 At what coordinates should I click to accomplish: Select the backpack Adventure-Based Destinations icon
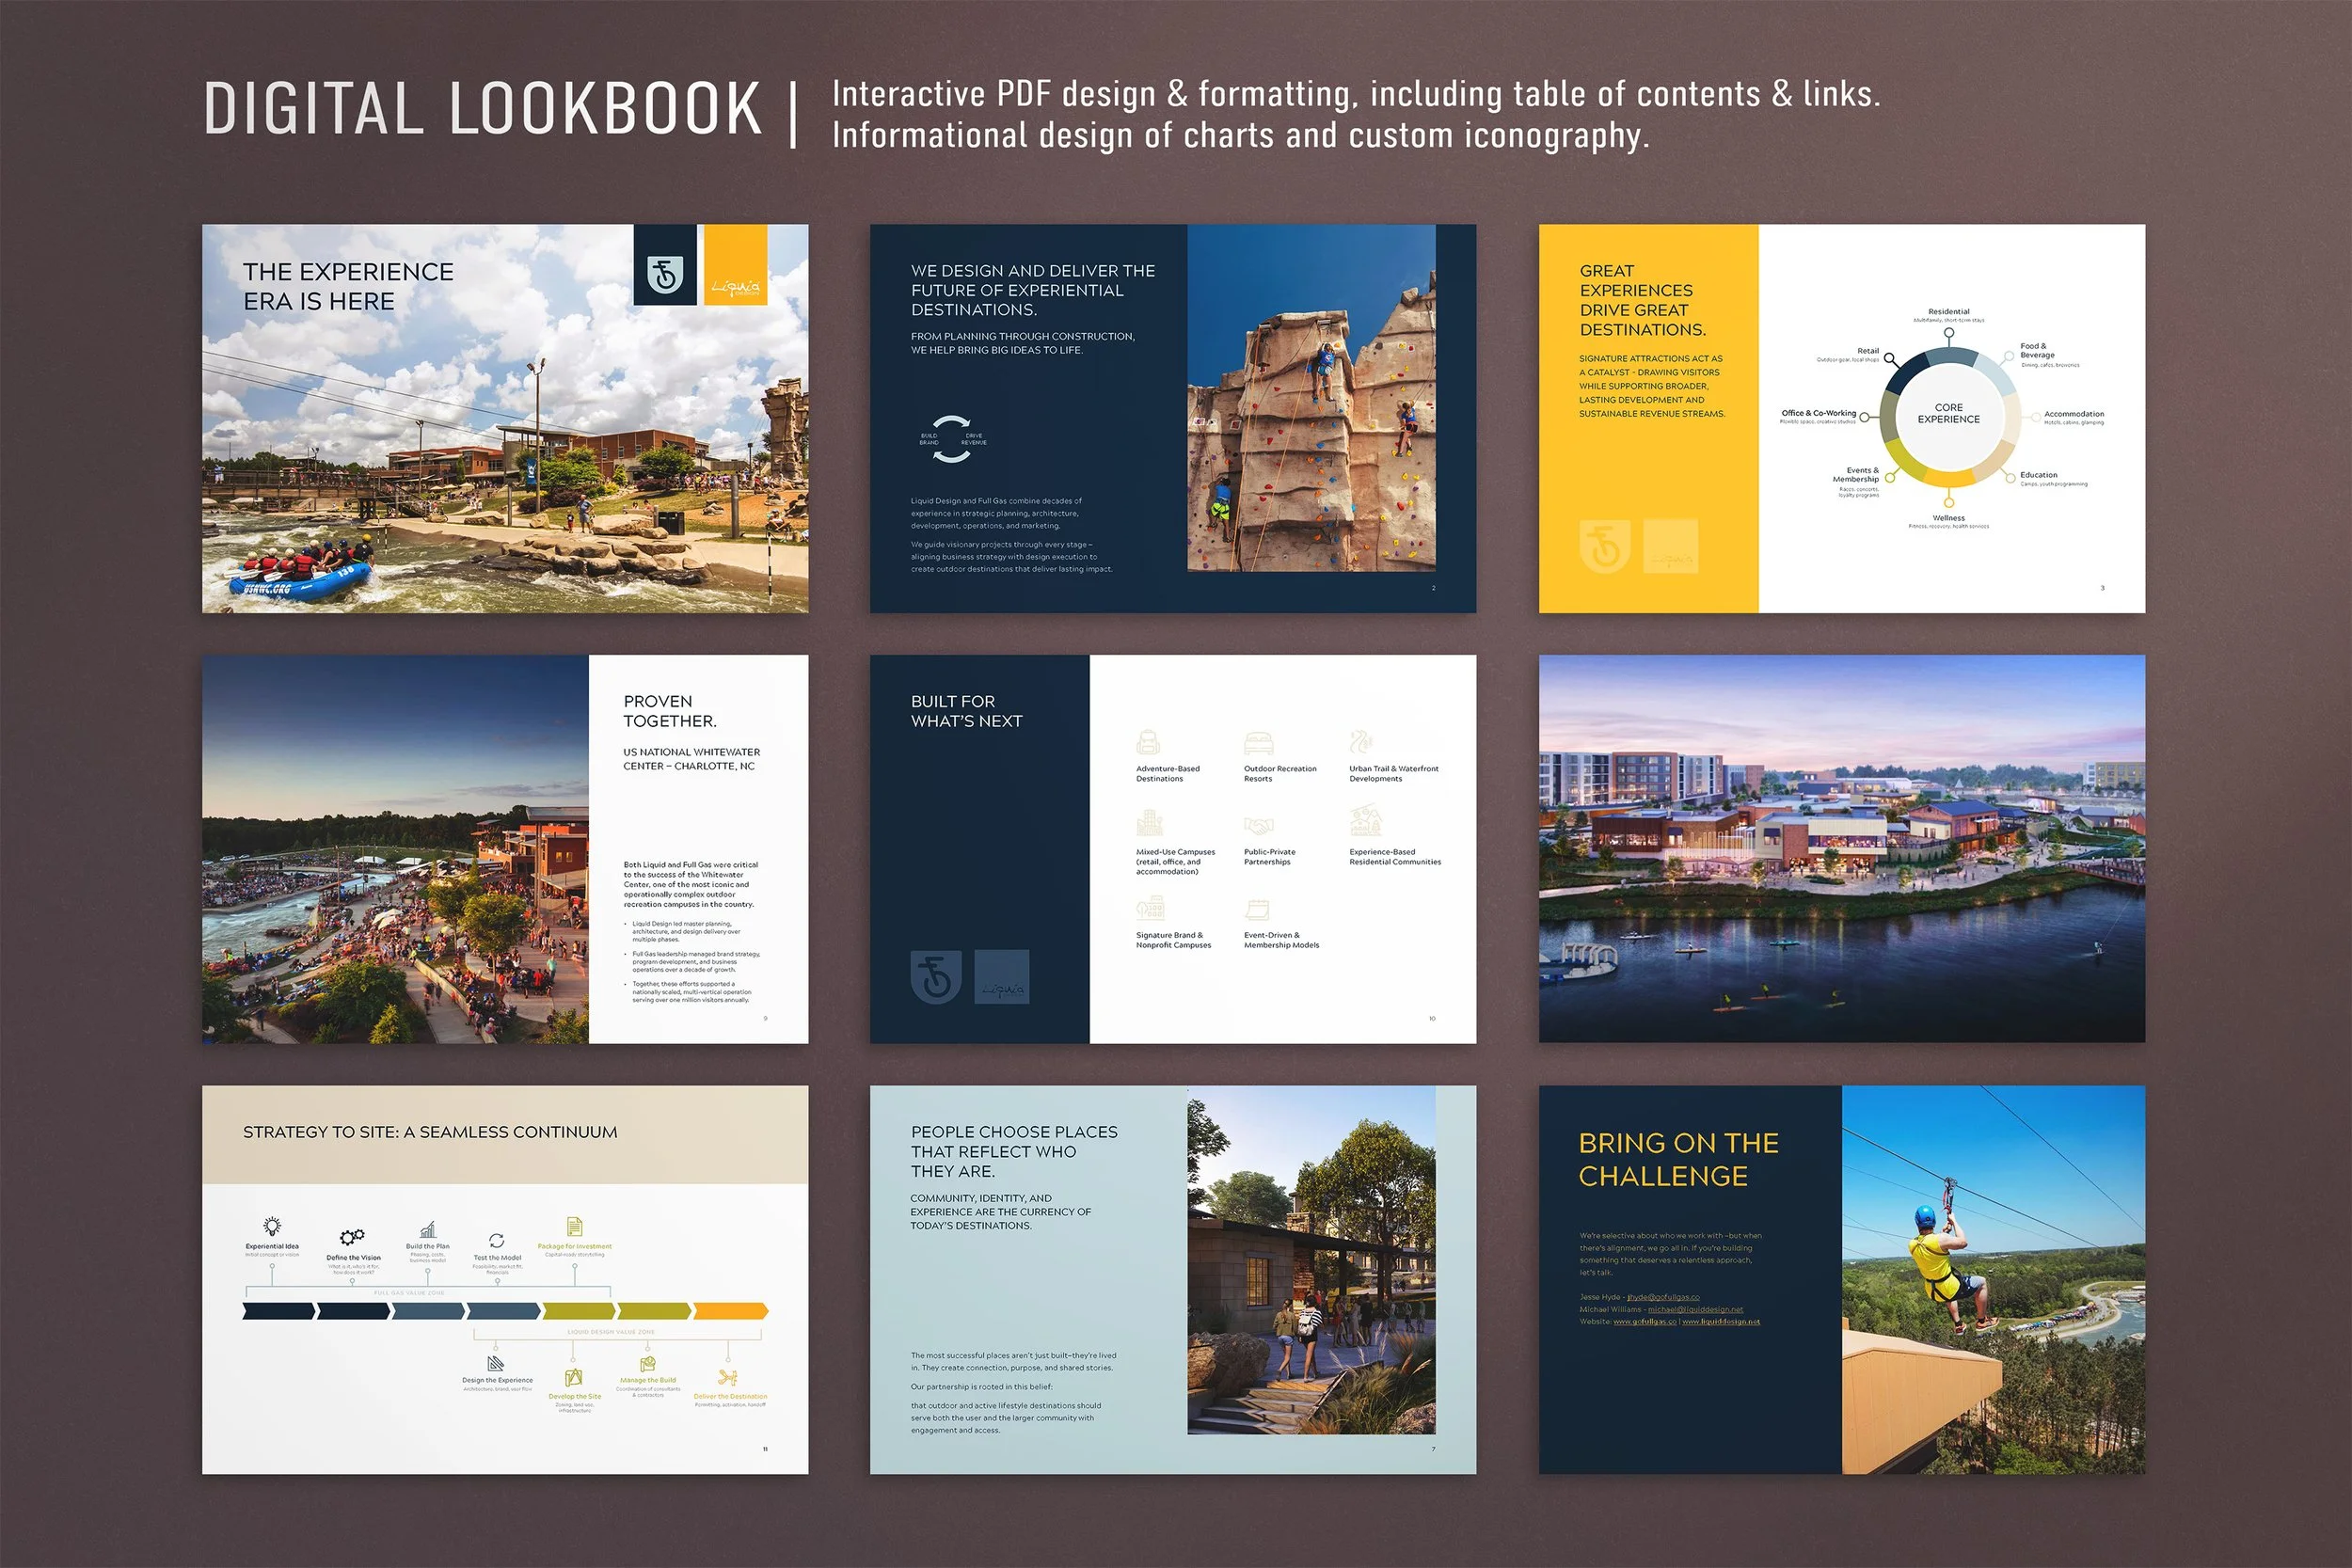pyautogui.click(x=1147, y=743)
